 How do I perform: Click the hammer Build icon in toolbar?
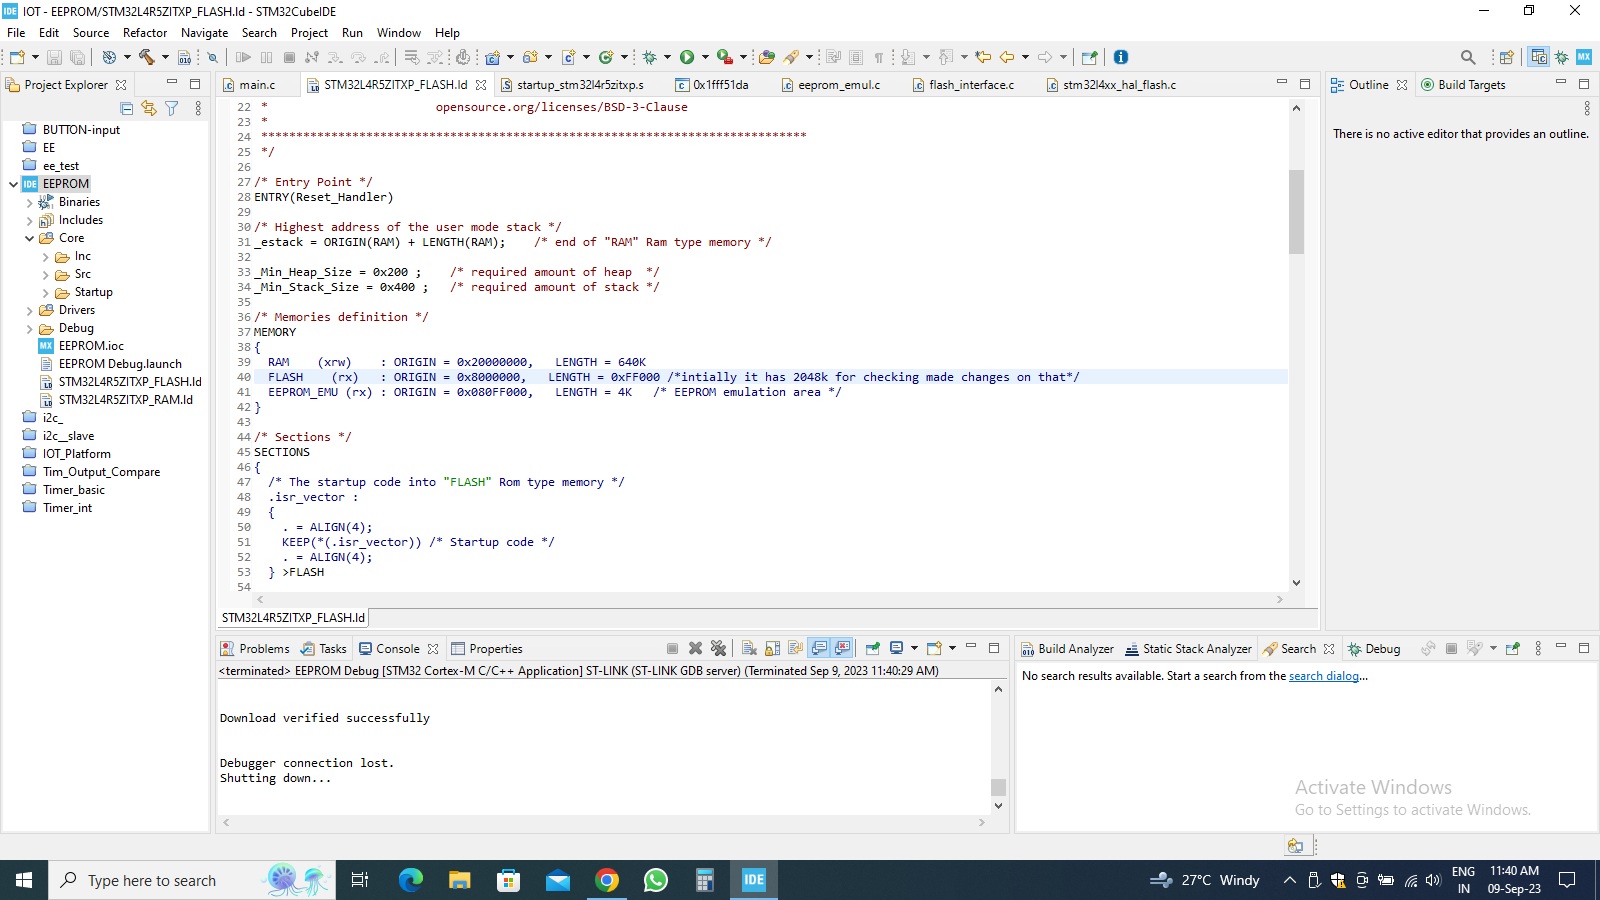pos(147,57)
